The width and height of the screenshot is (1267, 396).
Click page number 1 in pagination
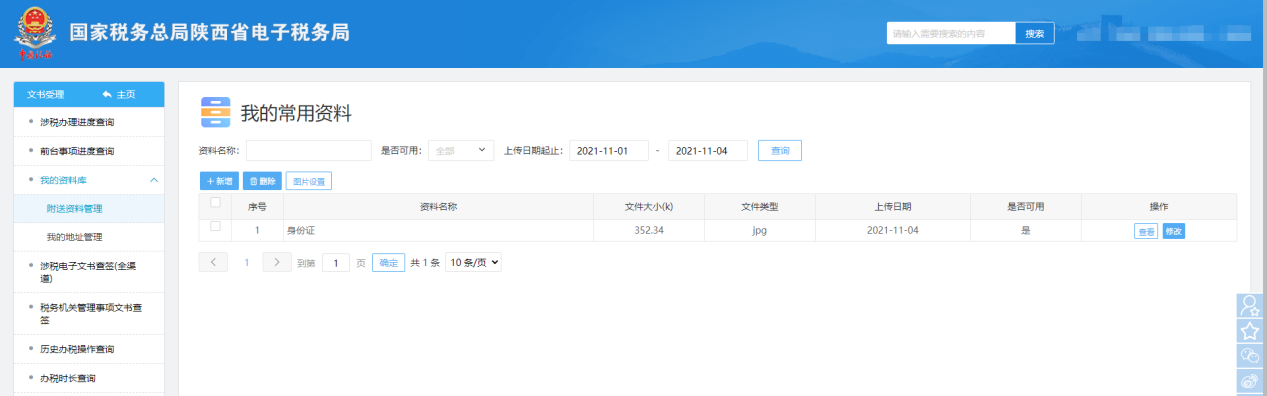point(246,262)
